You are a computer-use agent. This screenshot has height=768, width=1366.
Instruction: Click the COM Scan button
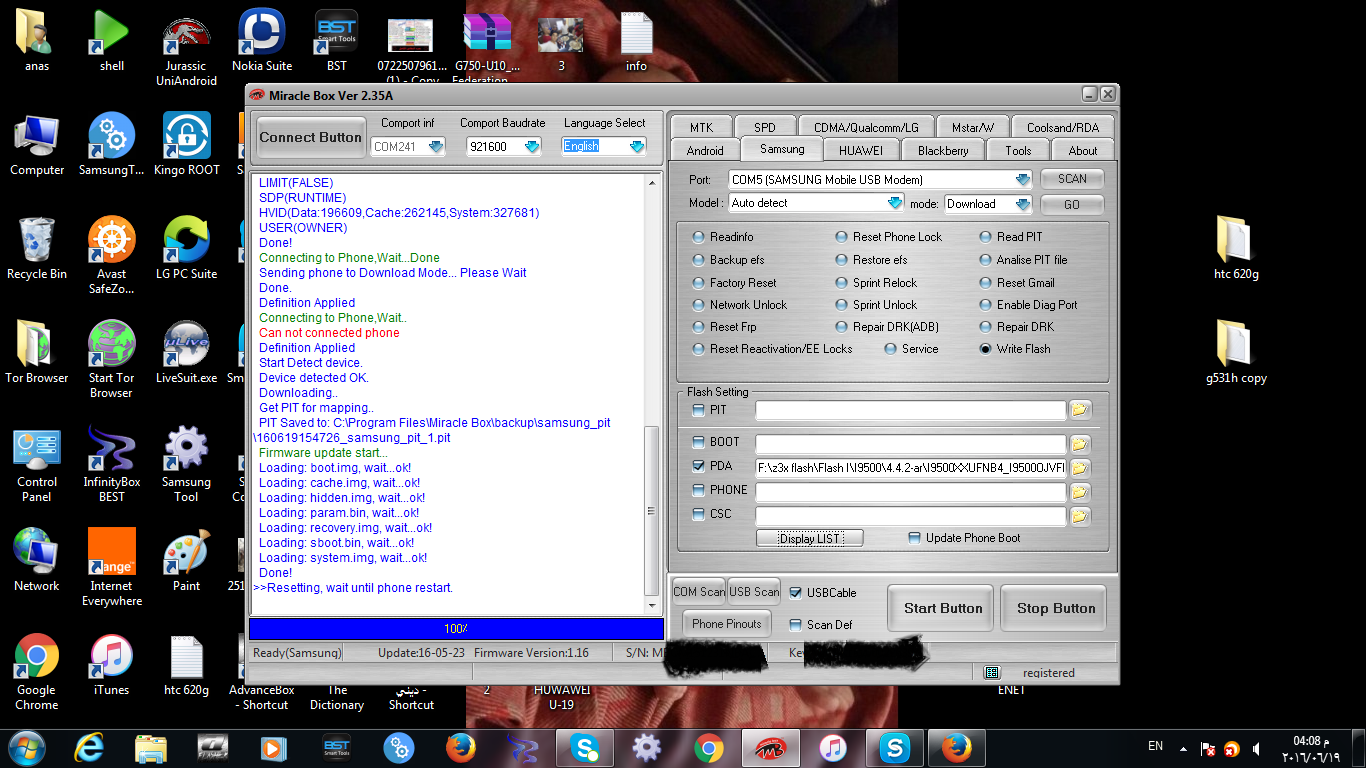[699, 592]
